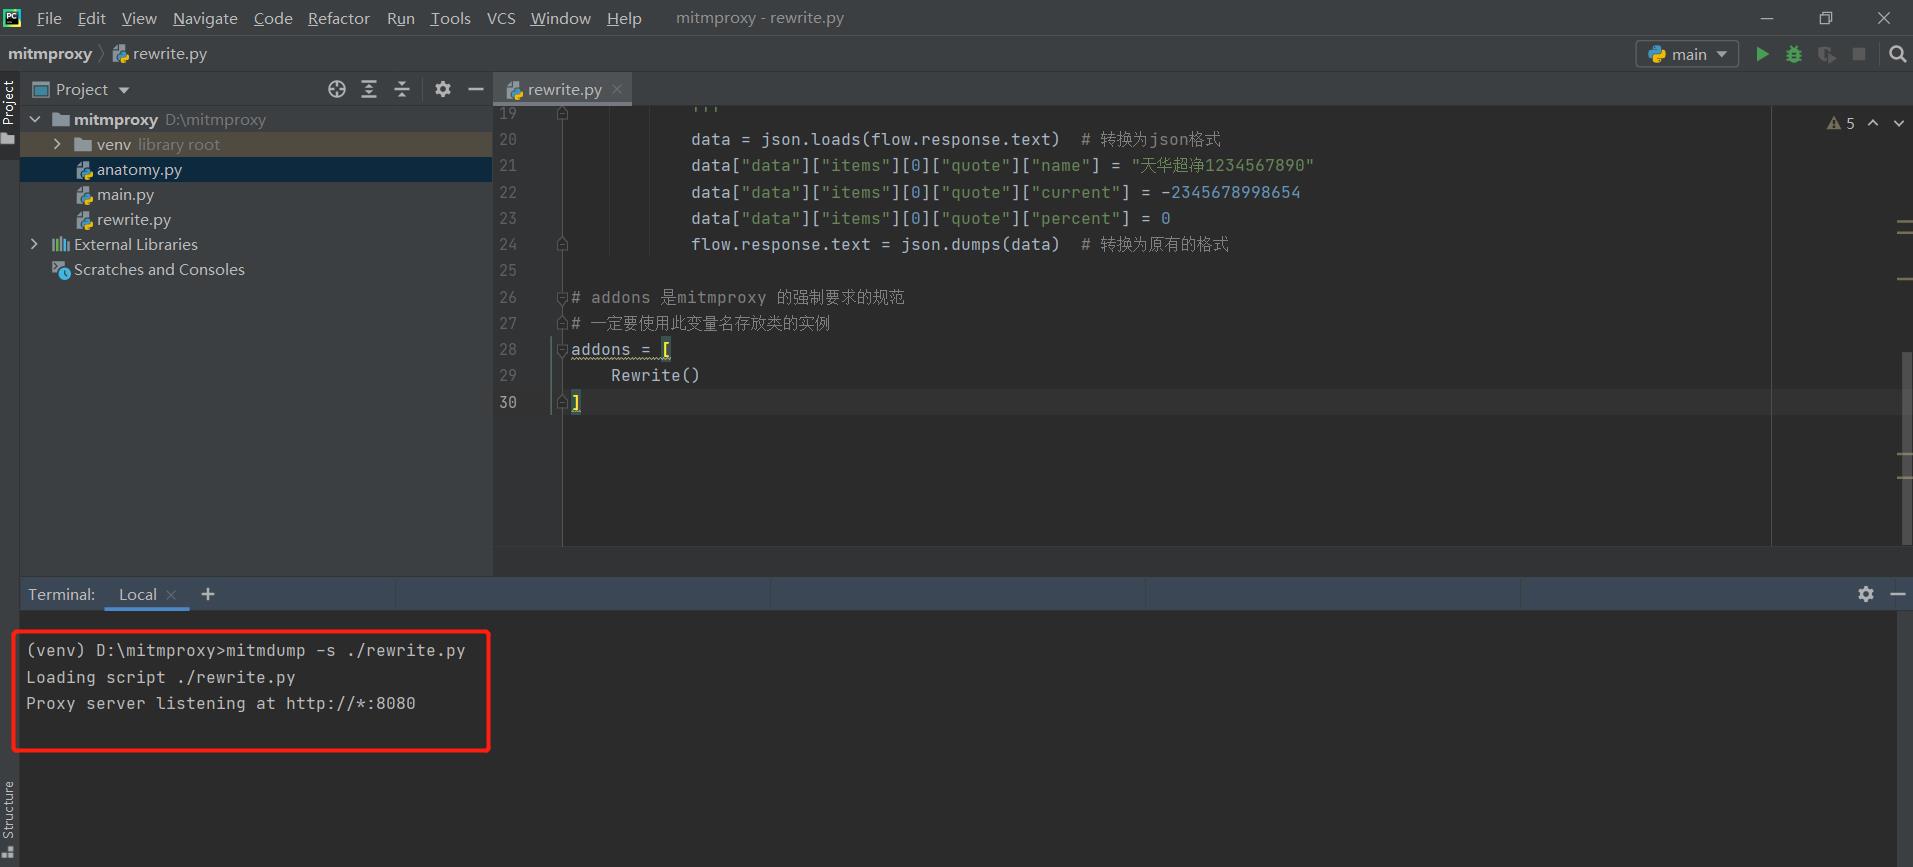The height and width of the screenshot is (867, 1913).
Task: Close the Local terminal tab
Action: click(x=171, y=594)
